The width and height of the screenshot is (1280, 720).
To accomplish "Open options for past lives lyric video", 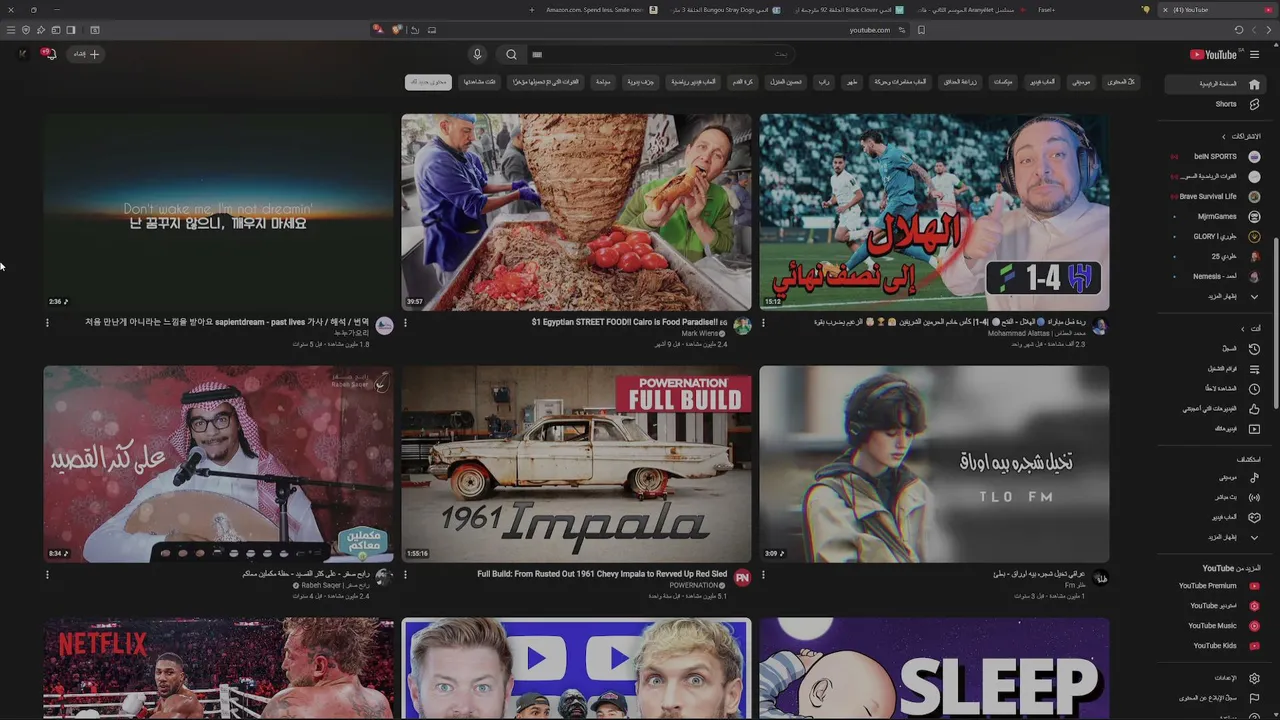I will click(x=47, y=323).
